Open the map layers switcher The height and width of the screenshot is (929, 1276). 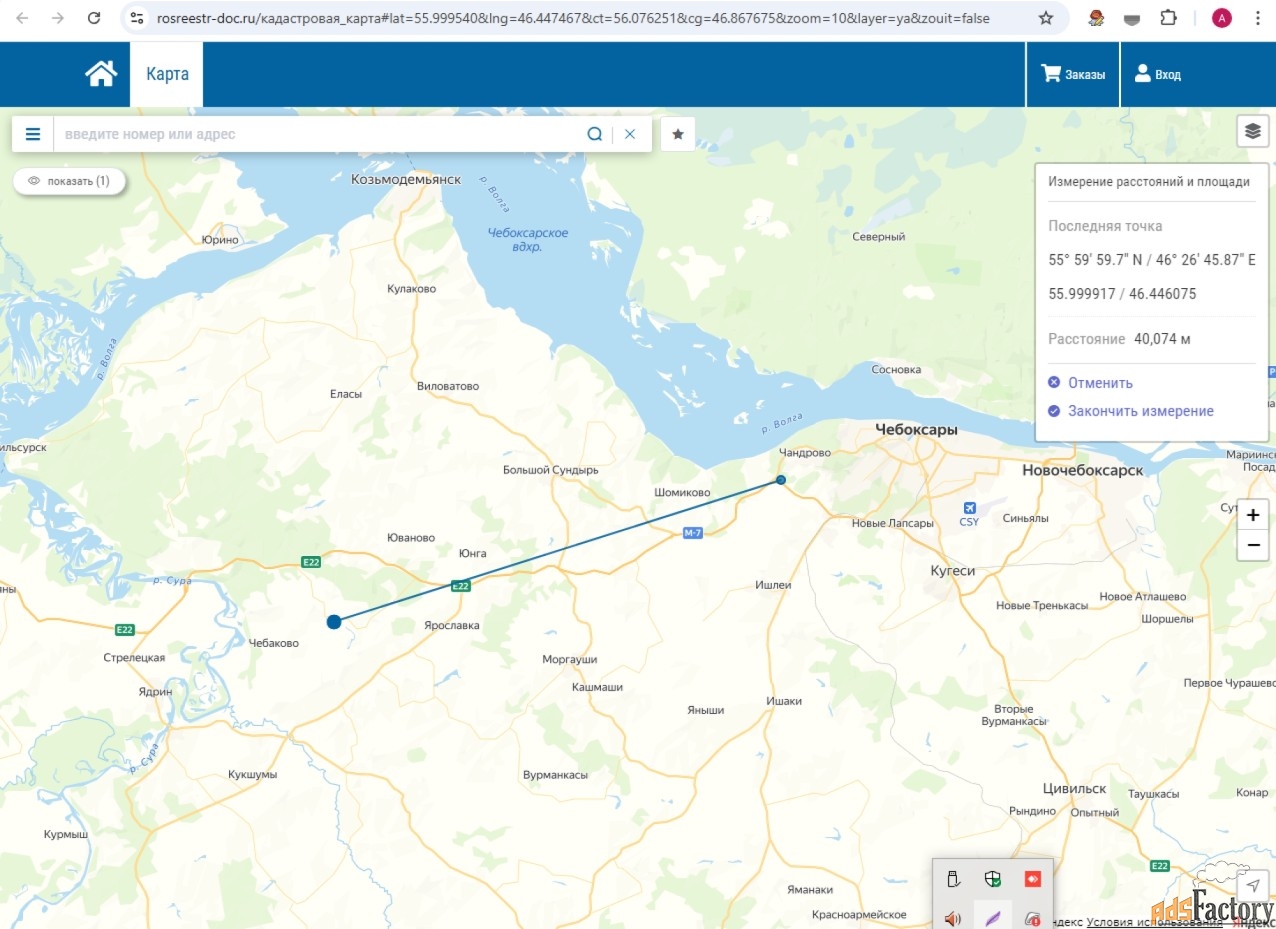coord(1253,131)
